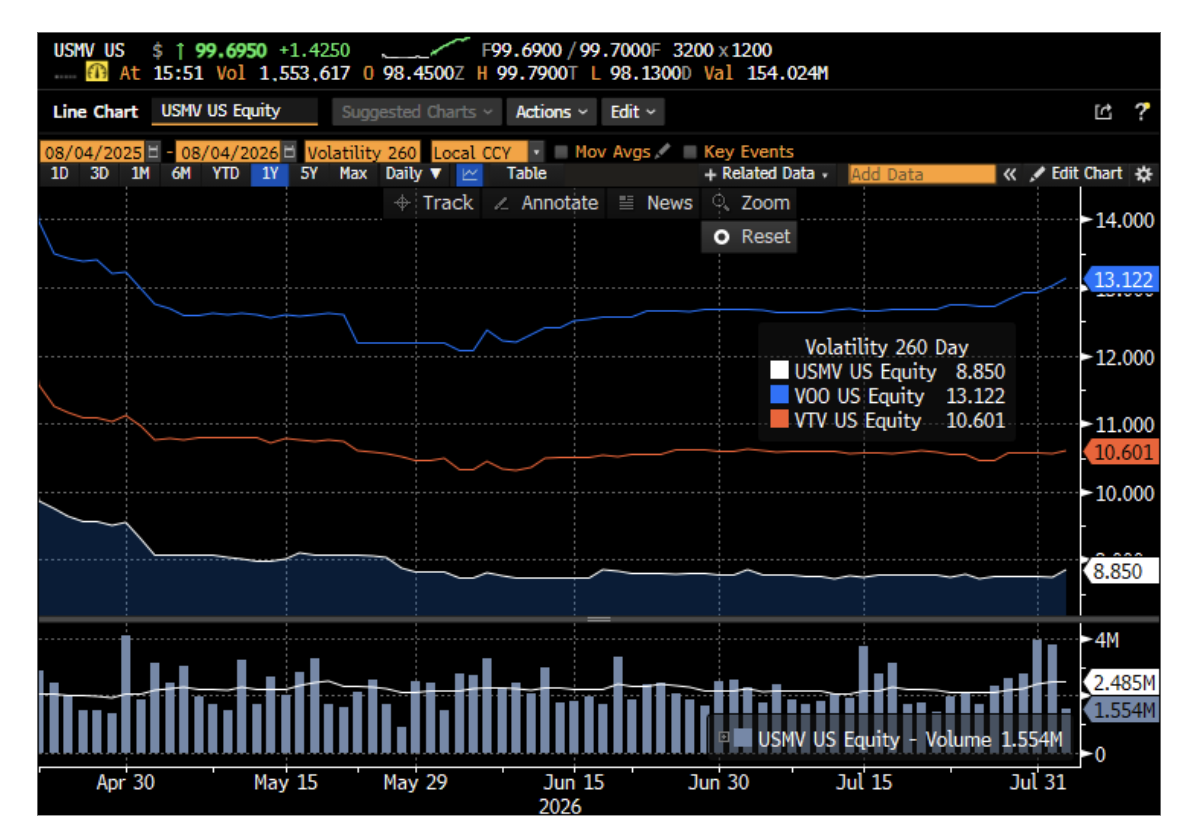This screenshot has height=830, width=1180.
Task: Click the Volatility 260 Day legend title
Action: point(887,347)
